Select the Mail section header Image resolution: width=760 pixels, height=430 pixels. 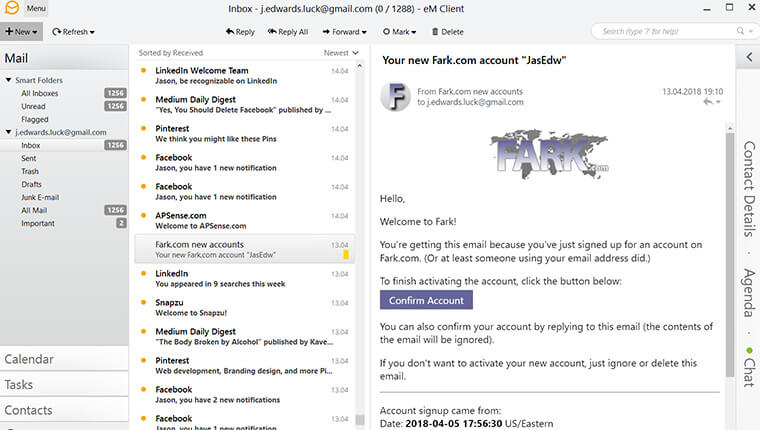coord(64,58)
